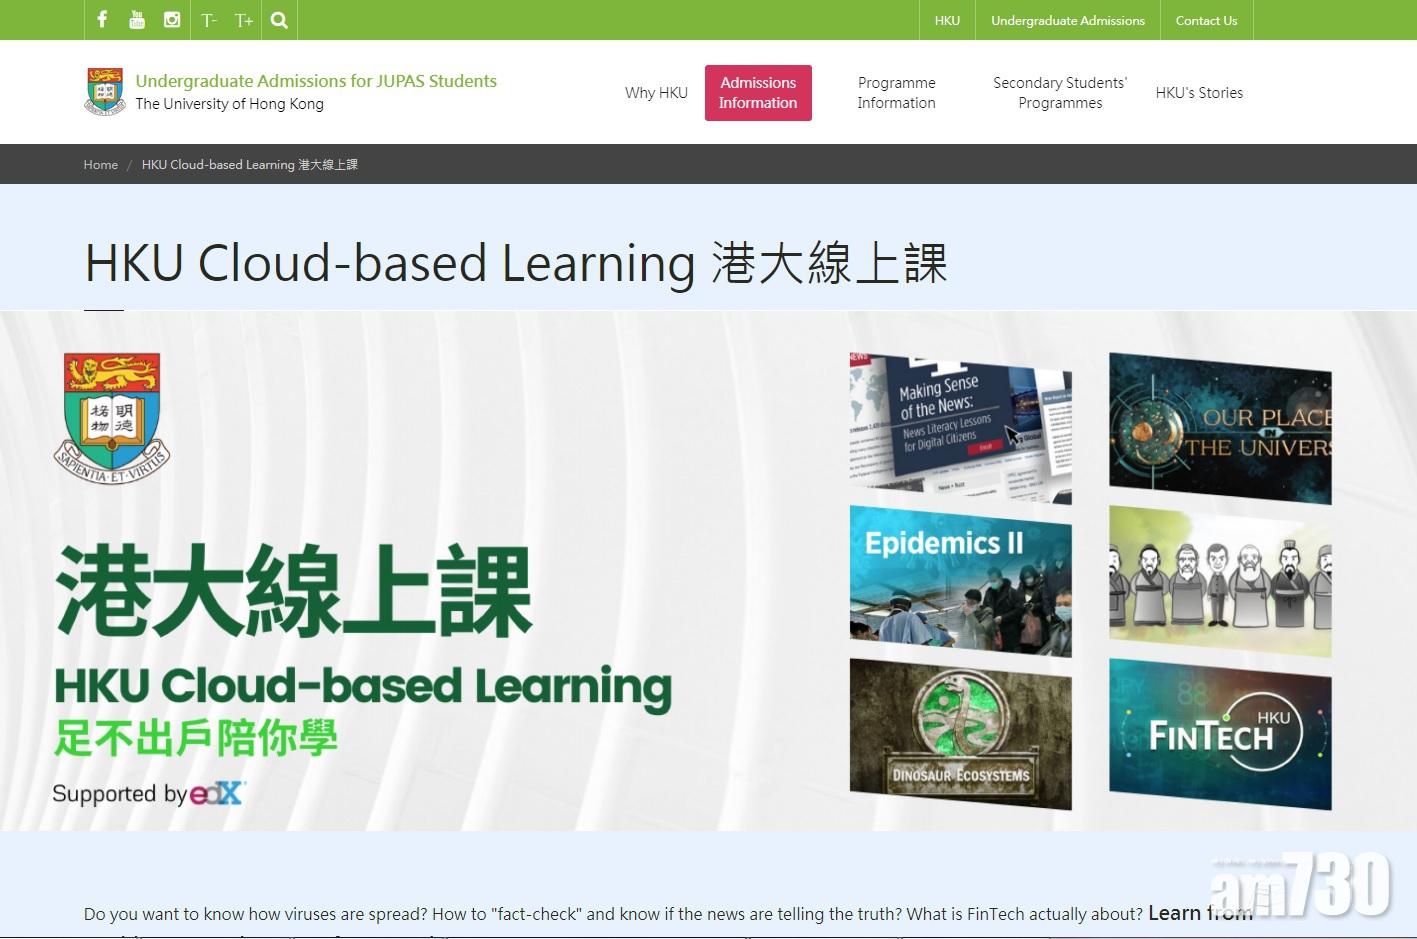Viewport: 1417px width, 939px height.
Task: Open the Secondary Students' Programmes menu
Action: click(1059, 92)
